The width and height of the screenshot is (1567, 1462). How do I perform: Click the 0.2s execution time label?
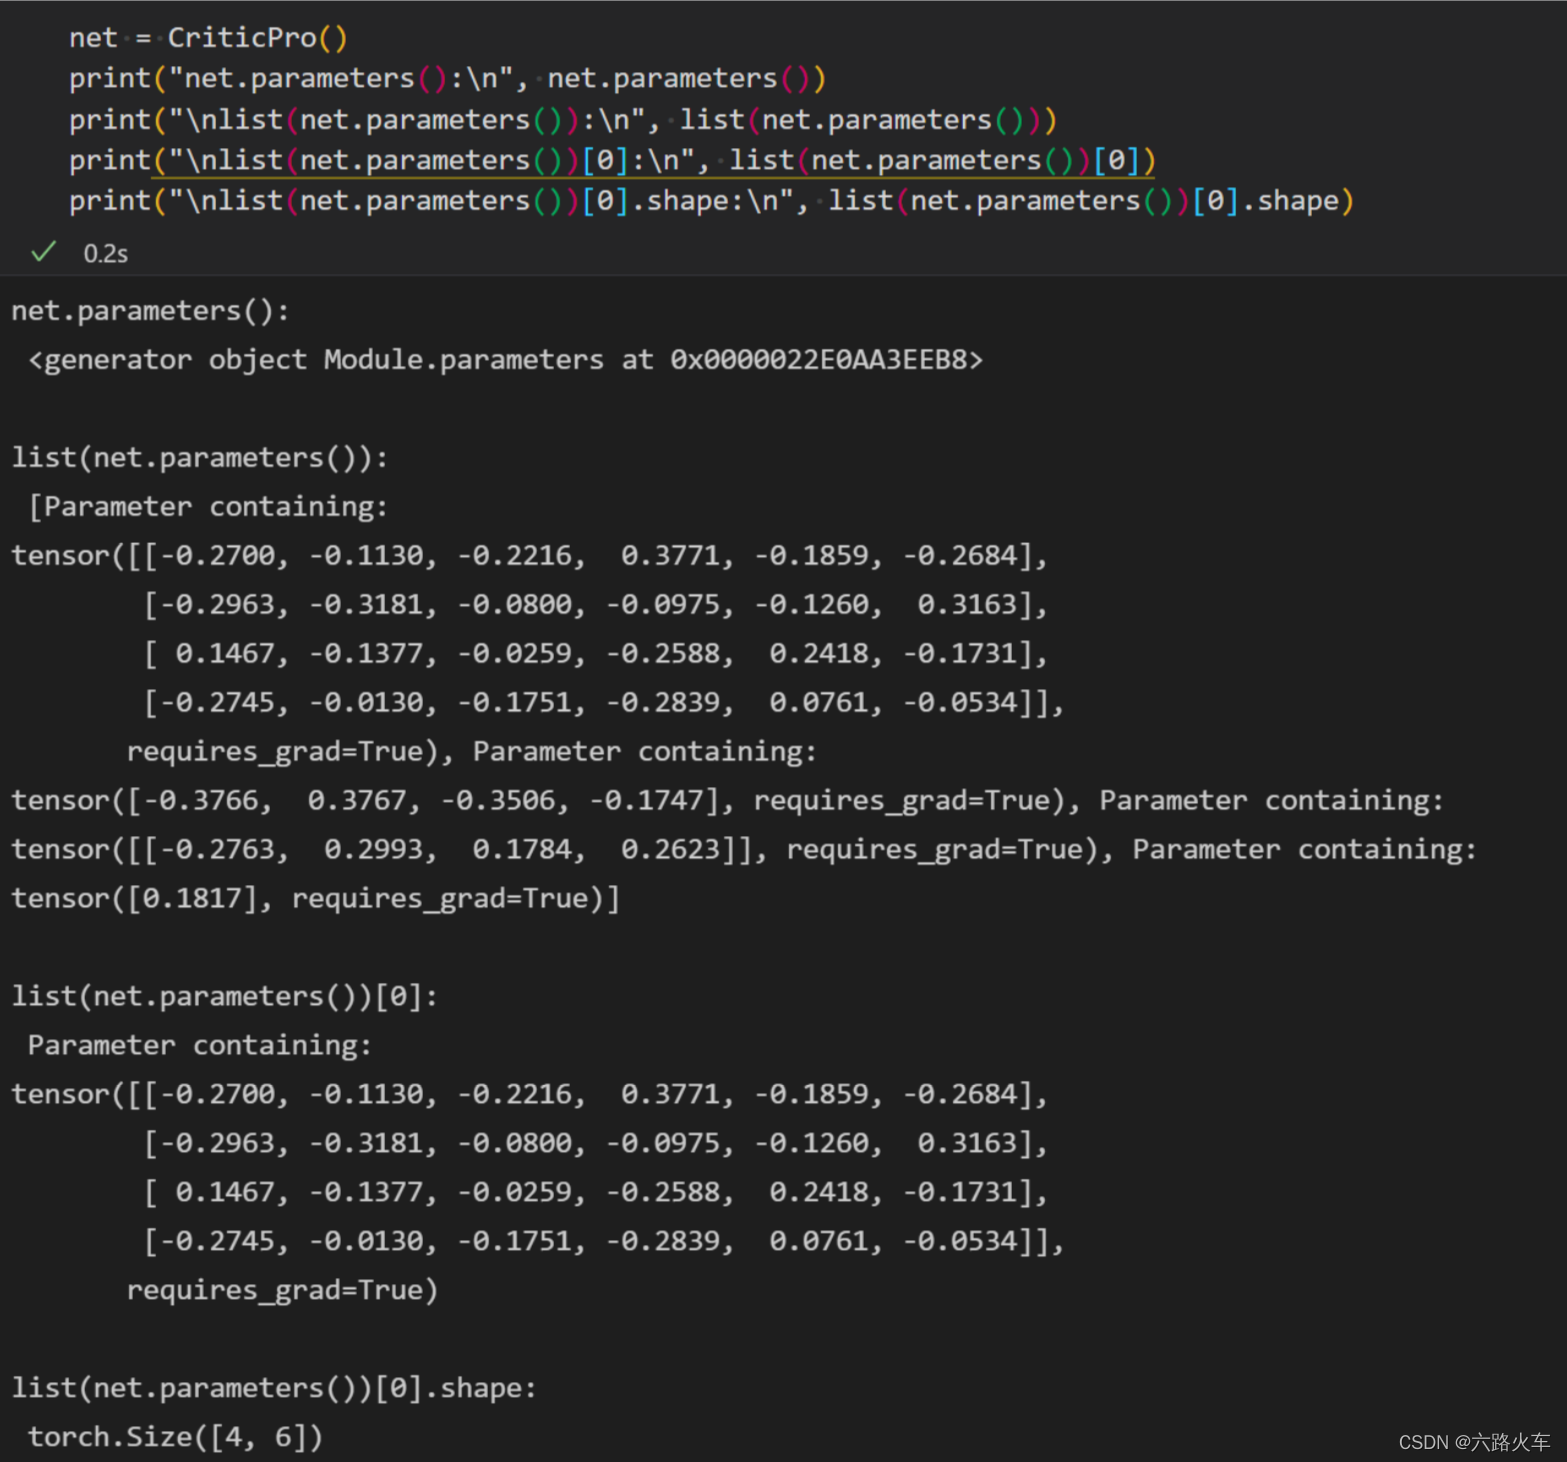click(105, 254)
